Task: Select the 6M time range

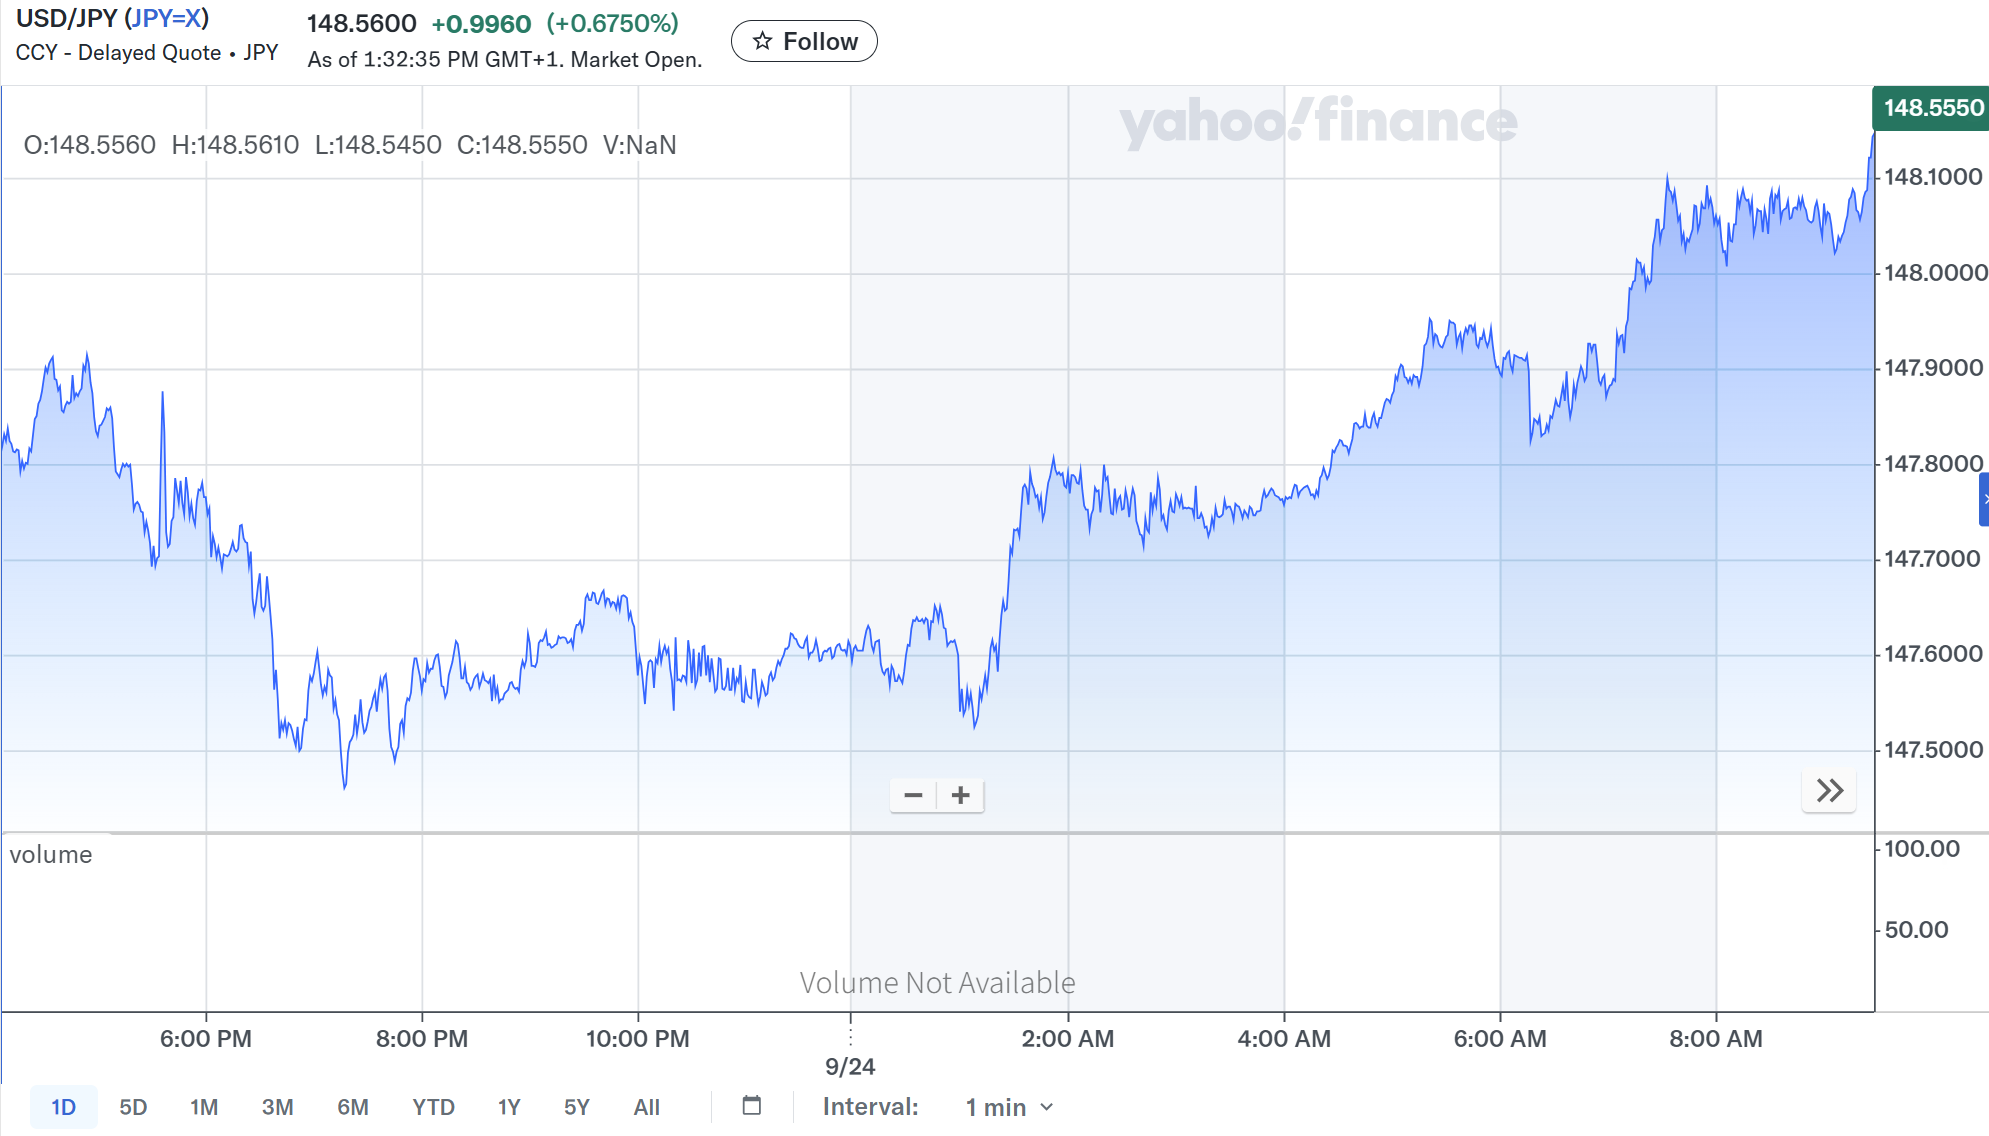Action: click(x=352, y=1107)
